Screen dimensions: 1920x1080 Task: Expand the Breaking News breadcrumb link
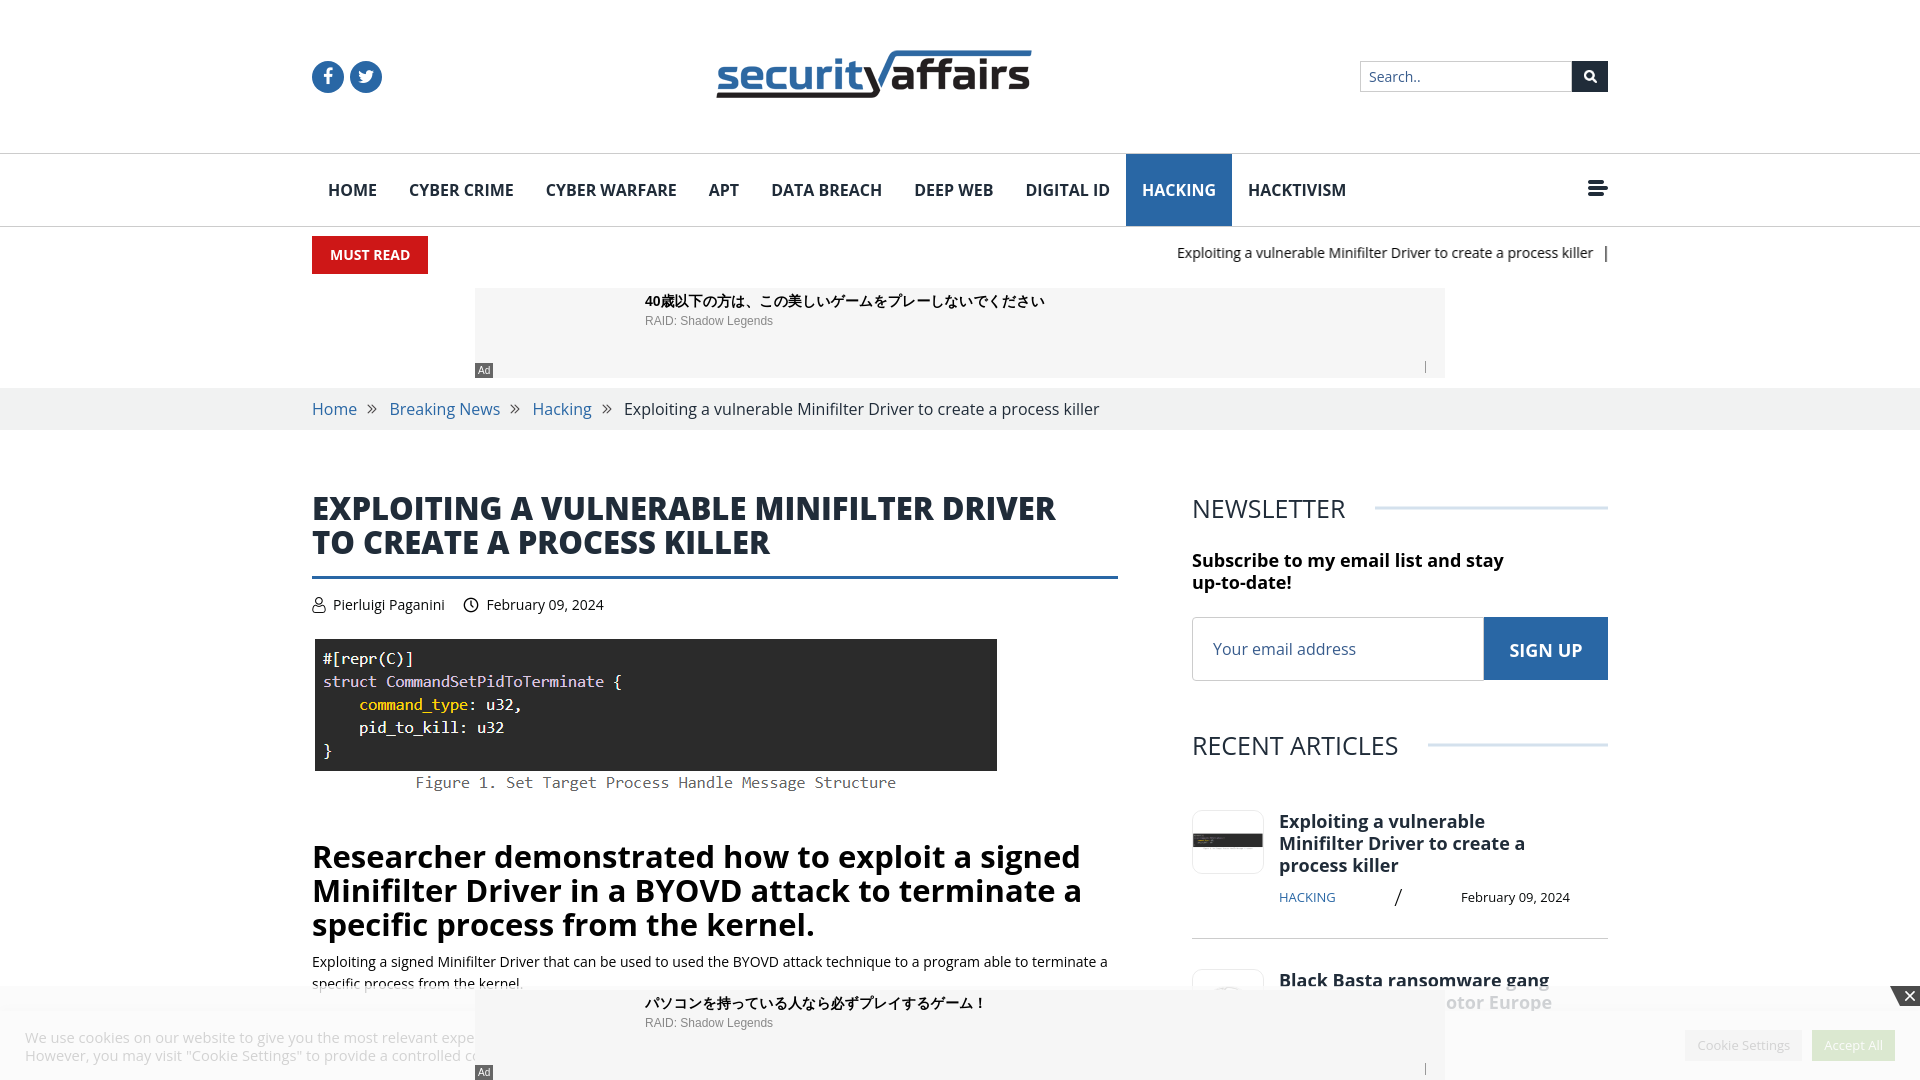coord(444,409)
